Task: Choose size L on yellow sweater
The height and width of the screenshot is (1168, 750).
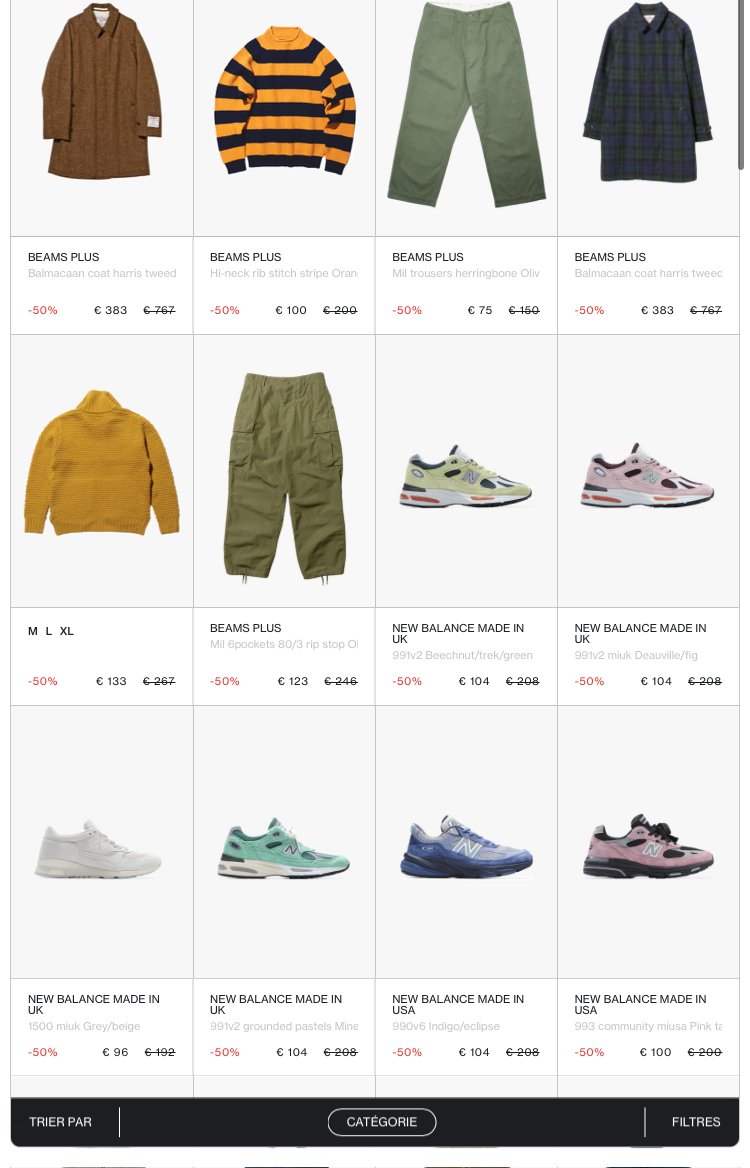Action: [x=49, y=631]
